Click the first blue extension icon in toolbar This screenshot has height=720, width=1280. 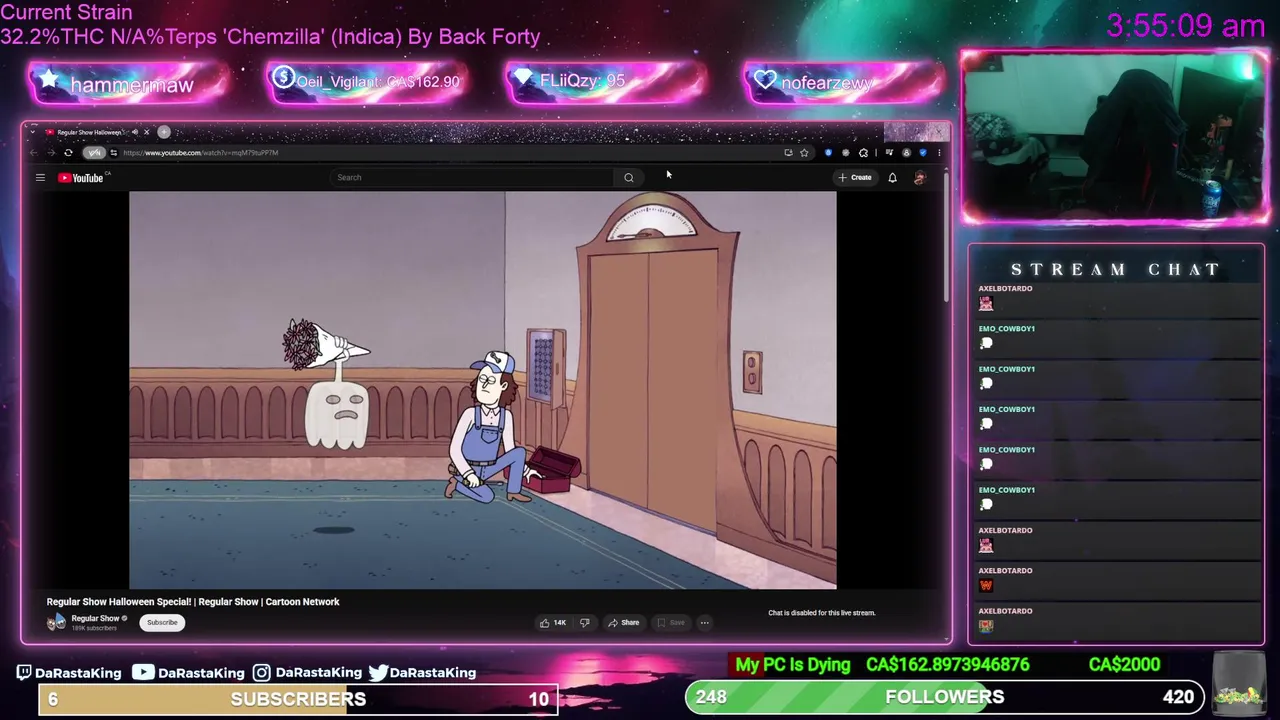point(828,153)
